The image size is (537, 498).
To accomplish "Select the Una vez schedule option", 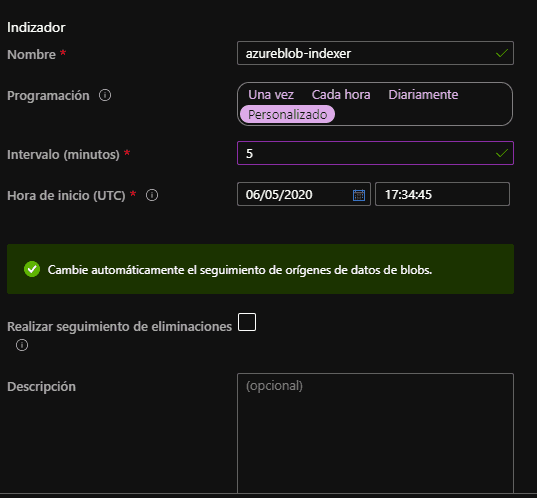I will click(271, 95).
